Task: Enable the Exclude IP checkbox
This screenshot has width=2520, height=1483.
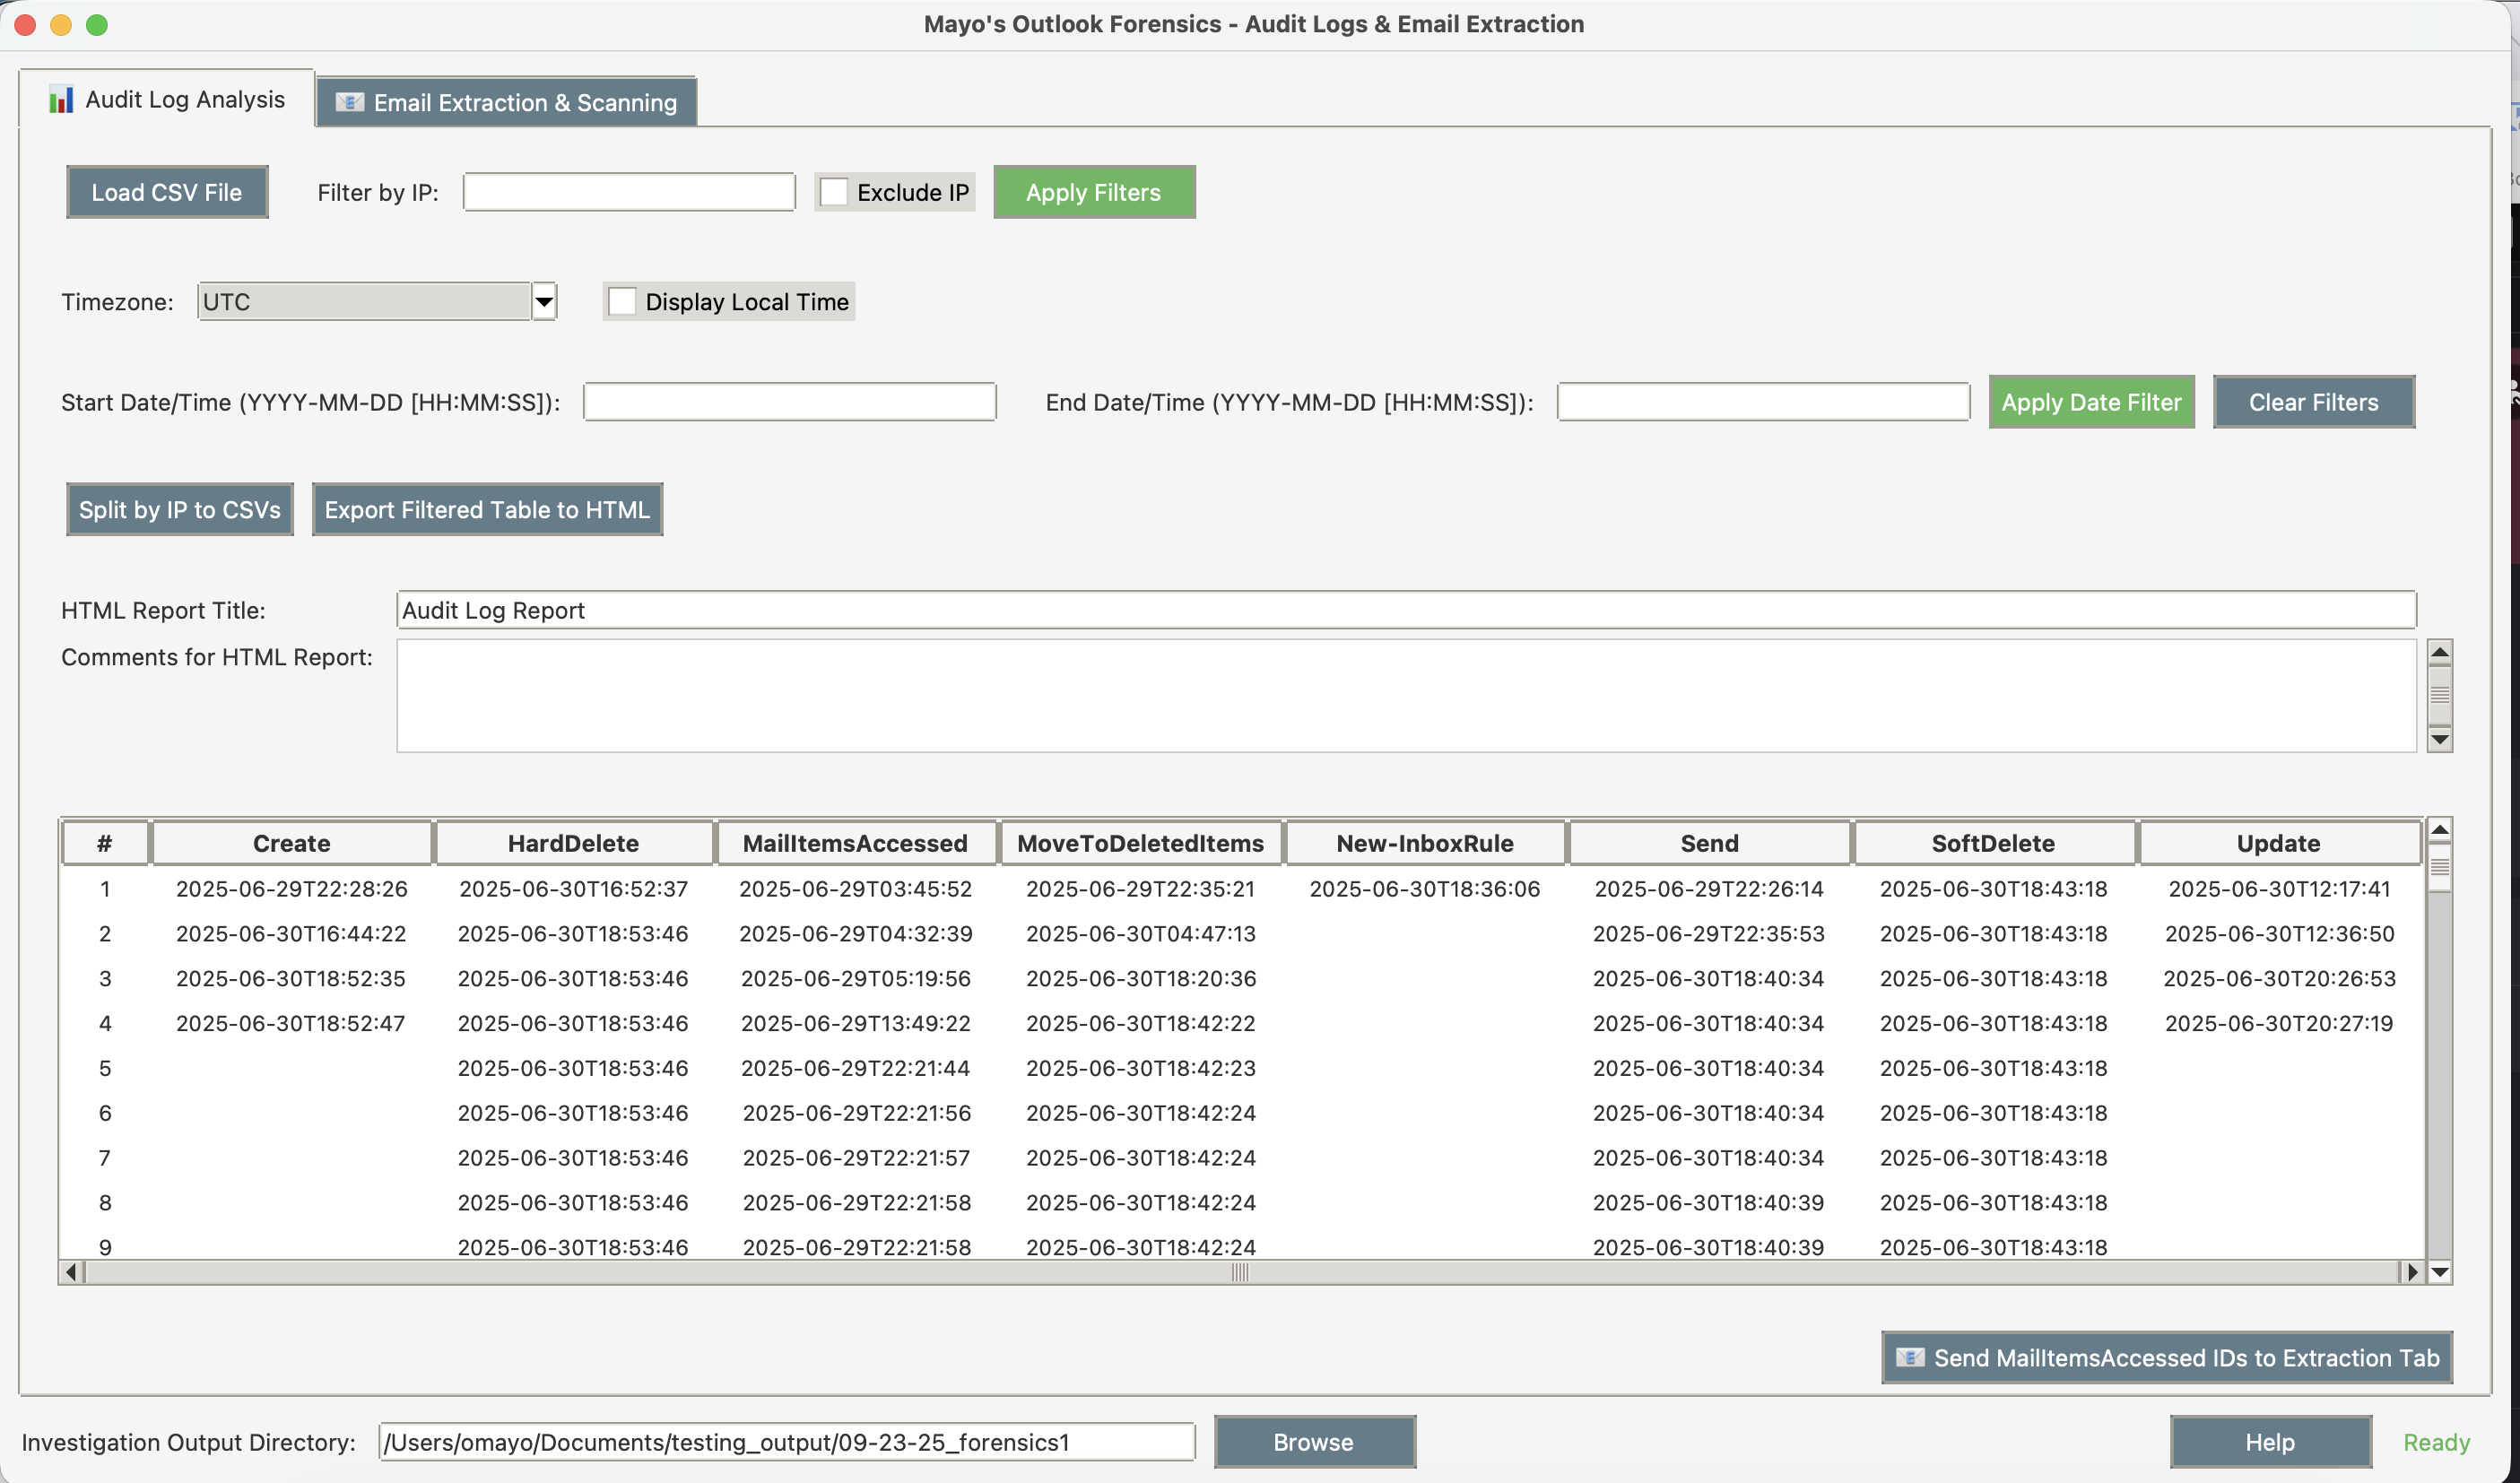Action: 834,192
